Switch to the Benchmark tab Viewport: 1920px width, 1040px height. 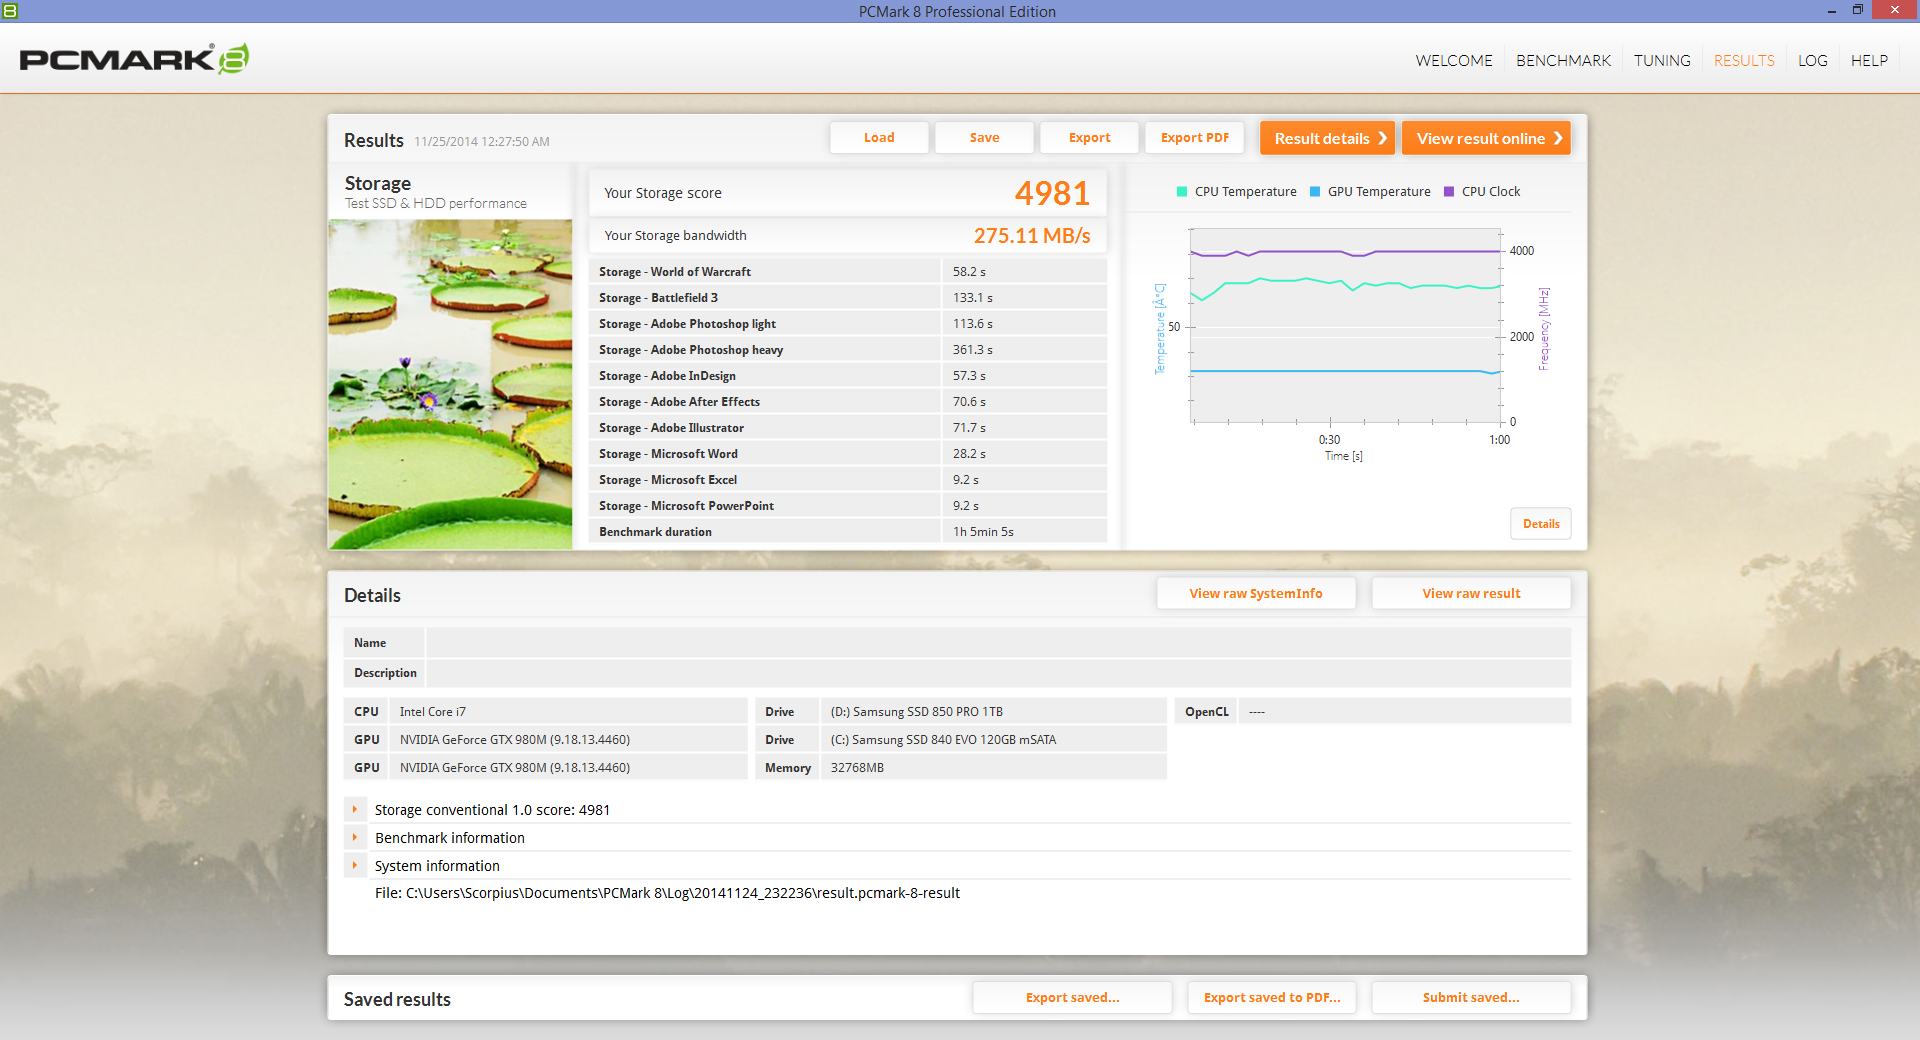point(1563,61)
